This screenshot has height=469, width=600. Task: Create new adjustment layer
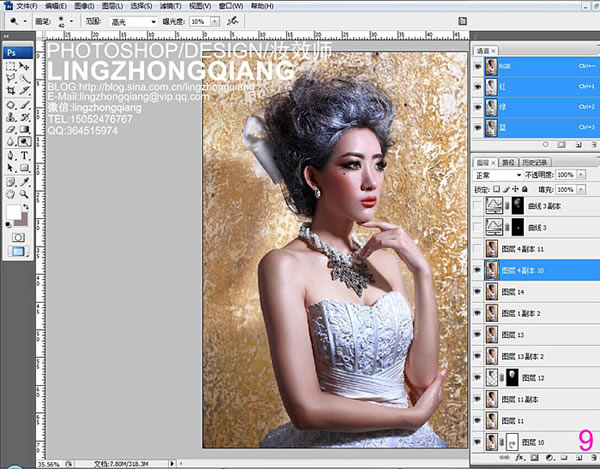tap(550, 458)
